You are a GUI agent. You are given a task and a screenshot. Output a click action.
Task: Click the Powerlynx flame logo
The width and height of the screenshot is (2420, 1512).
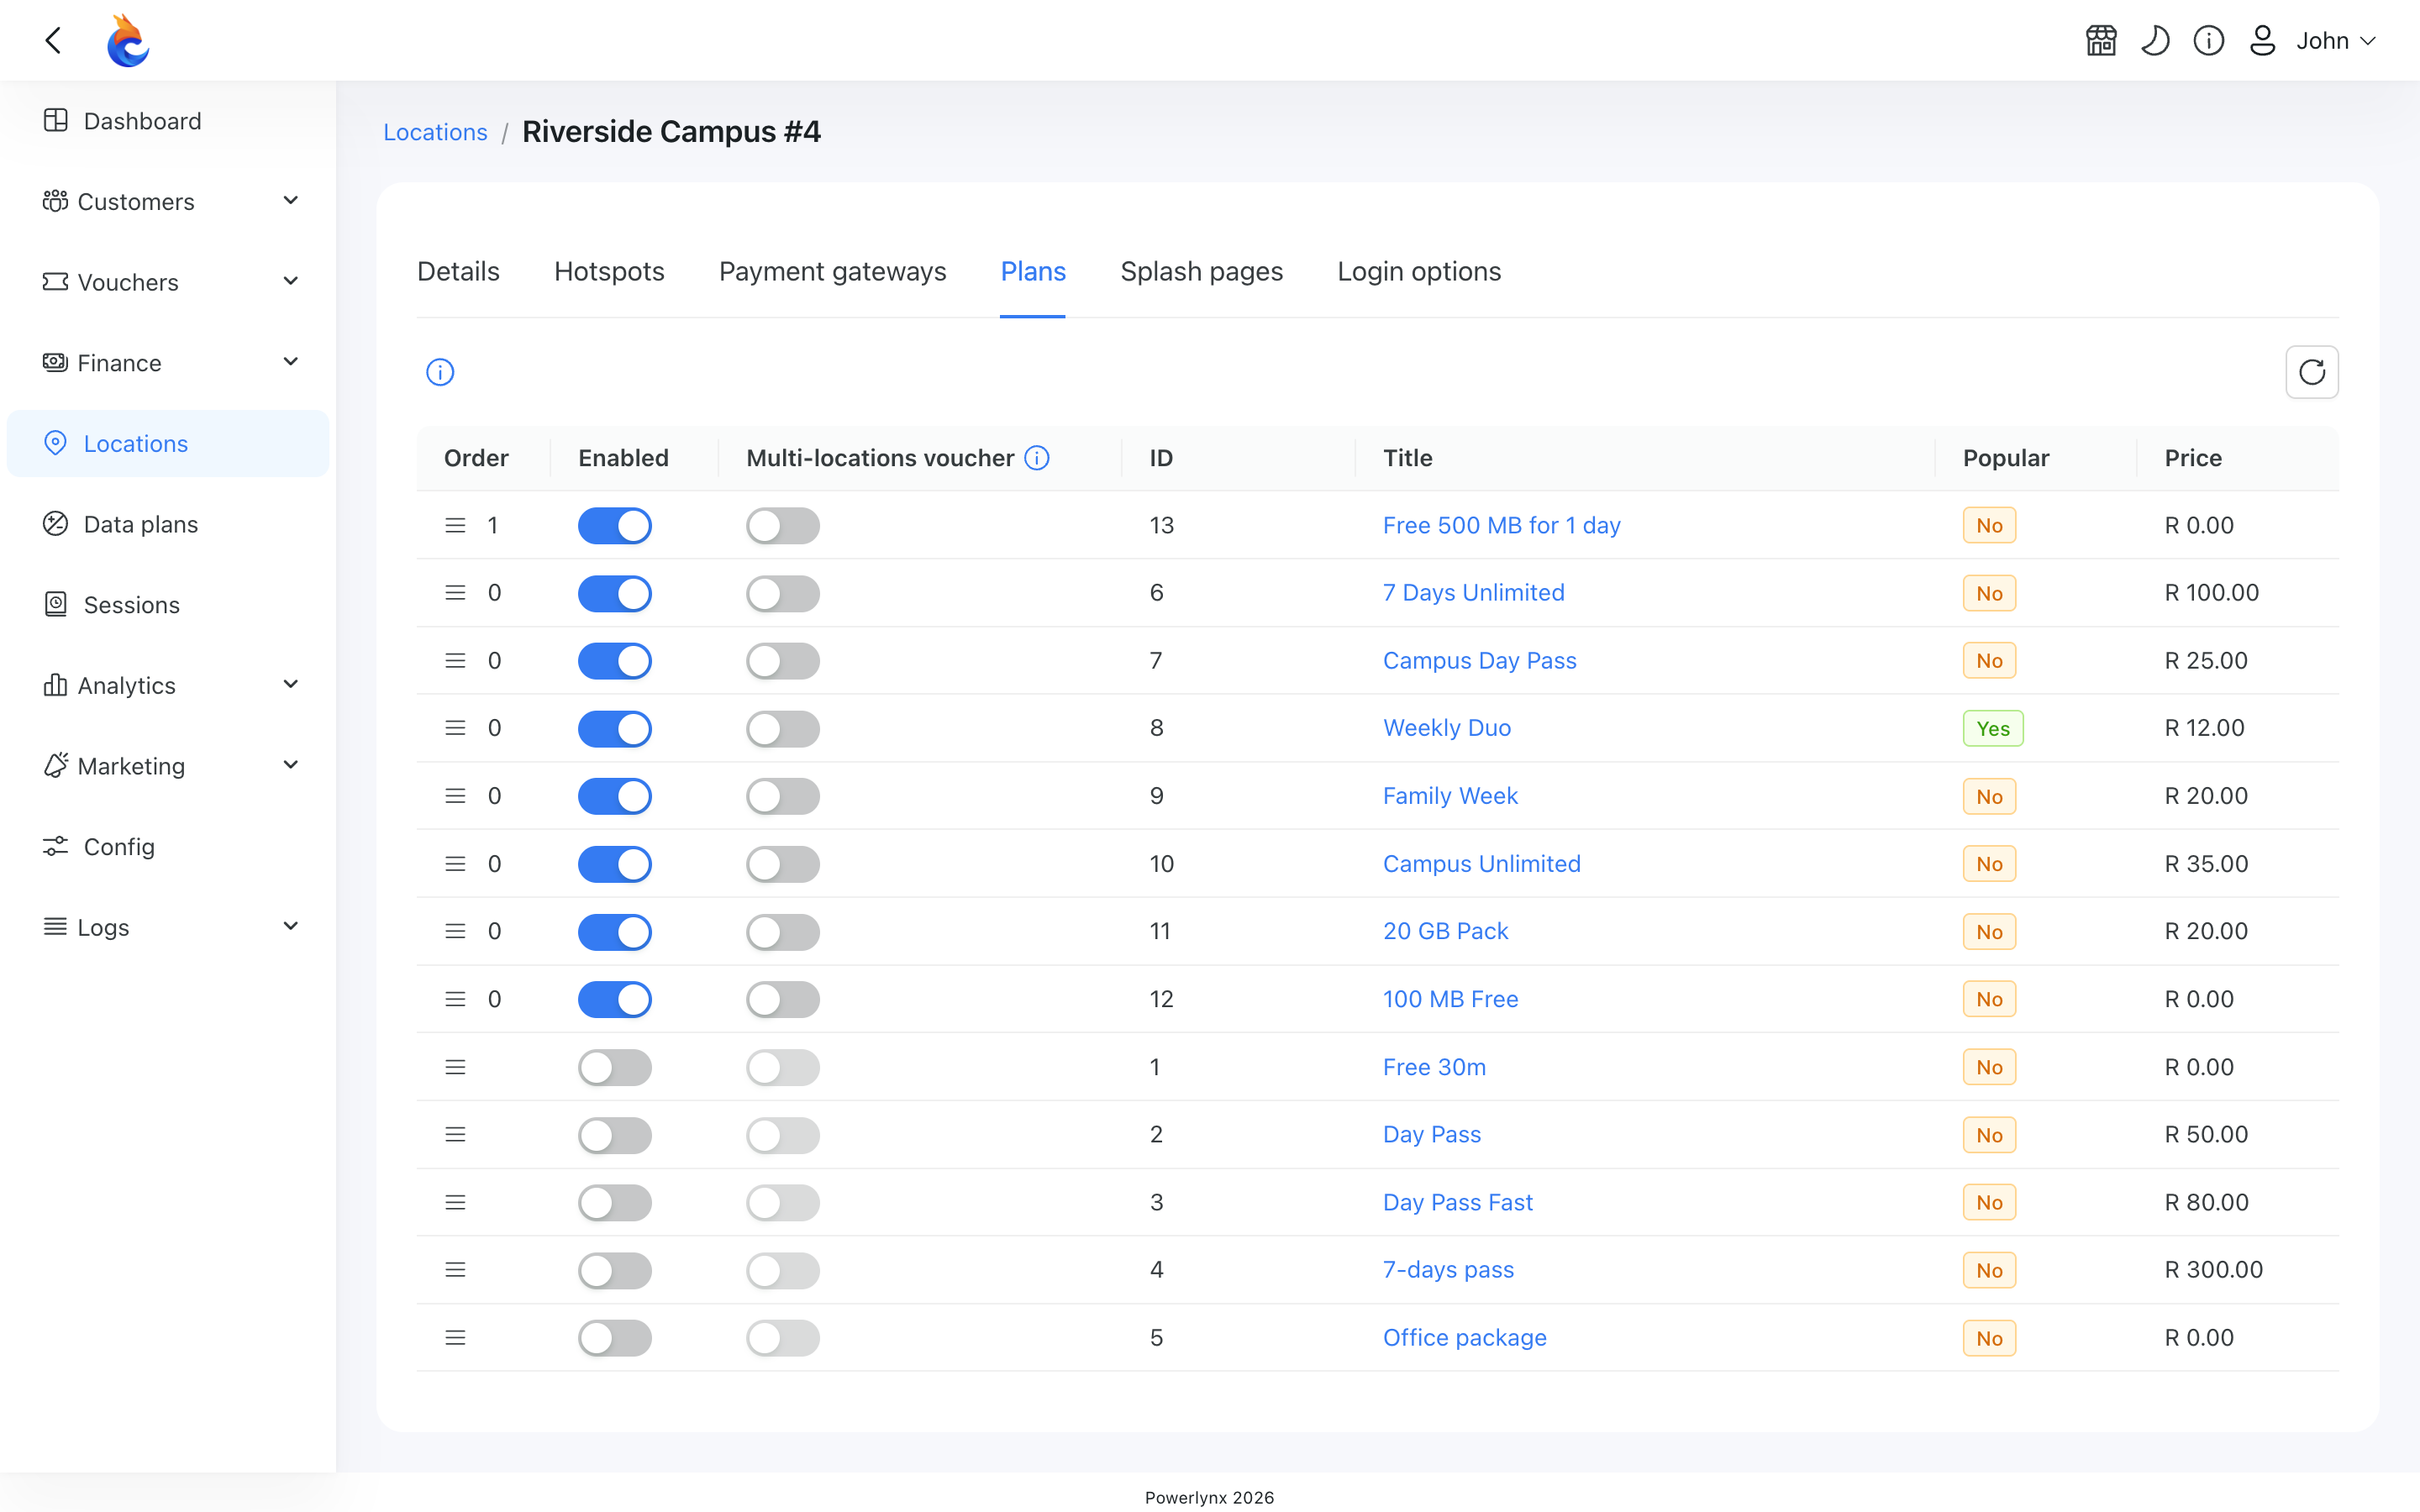pyautogui.click(x=128, y=40)
